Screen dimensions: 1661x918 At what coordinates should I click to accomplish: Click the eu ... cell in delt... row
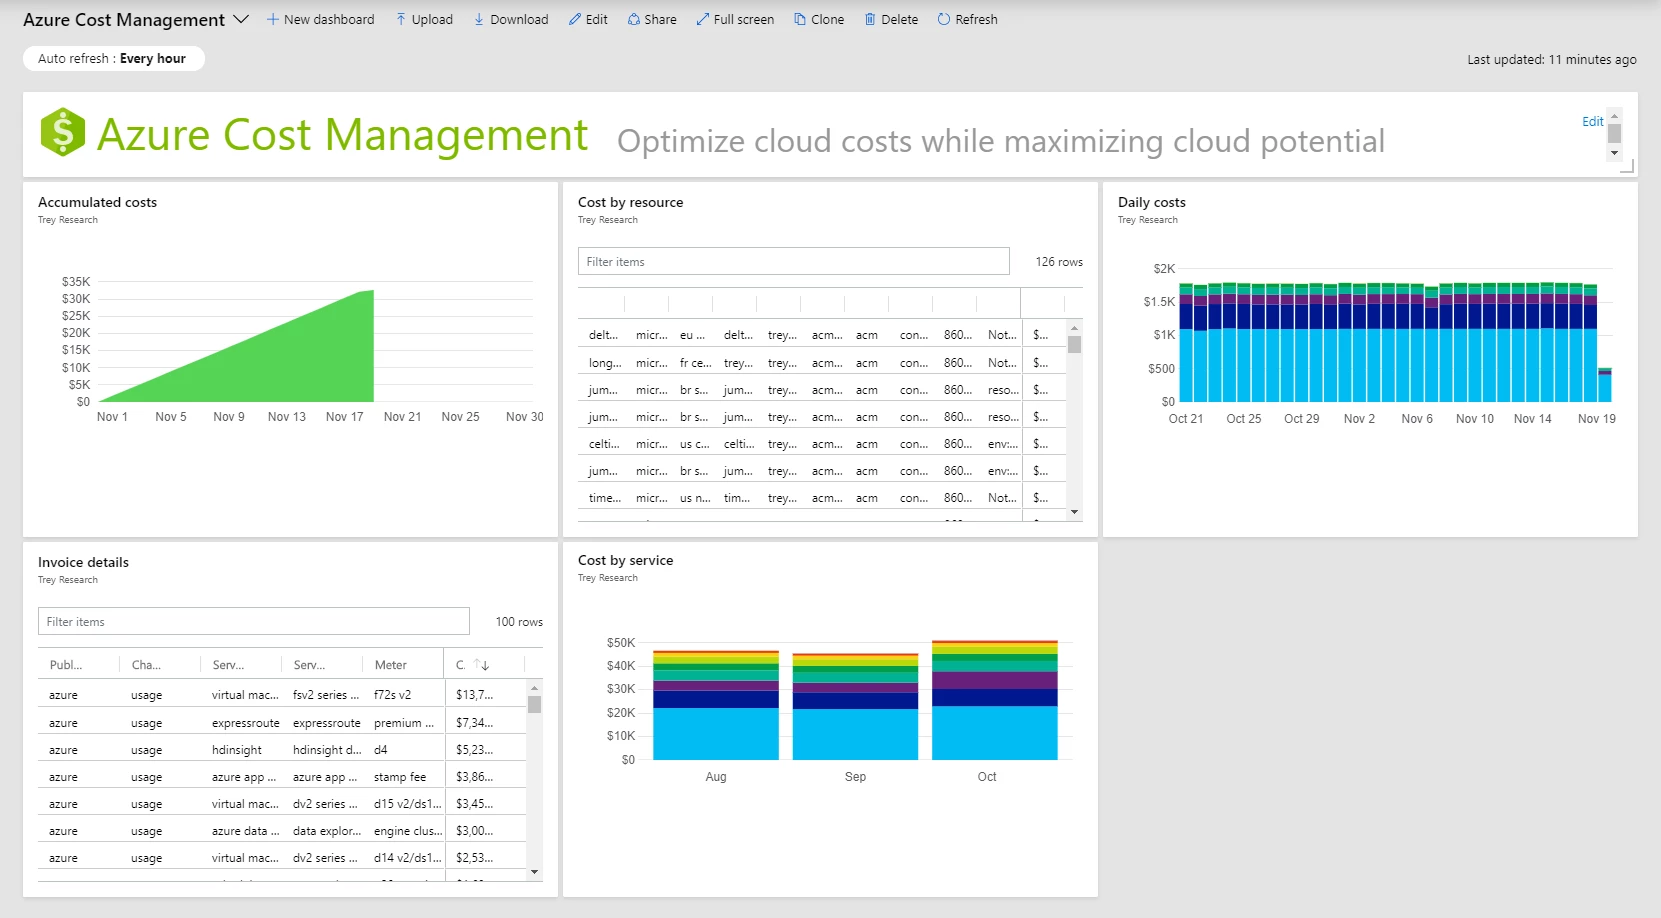point(692,335)
